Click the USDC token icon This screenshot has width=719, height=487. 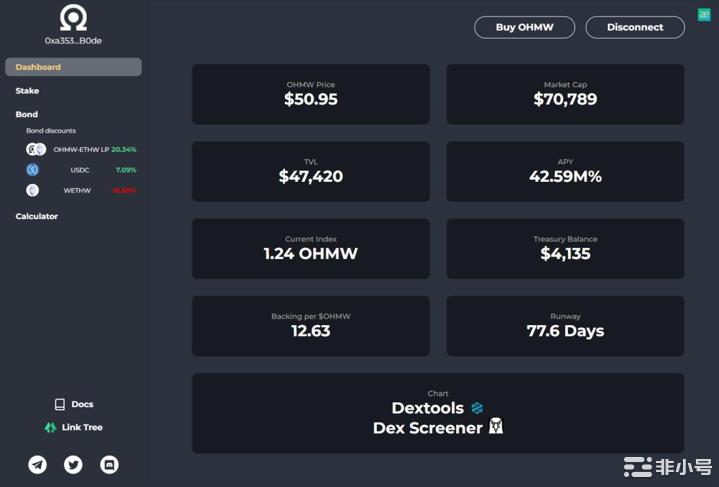32,170
